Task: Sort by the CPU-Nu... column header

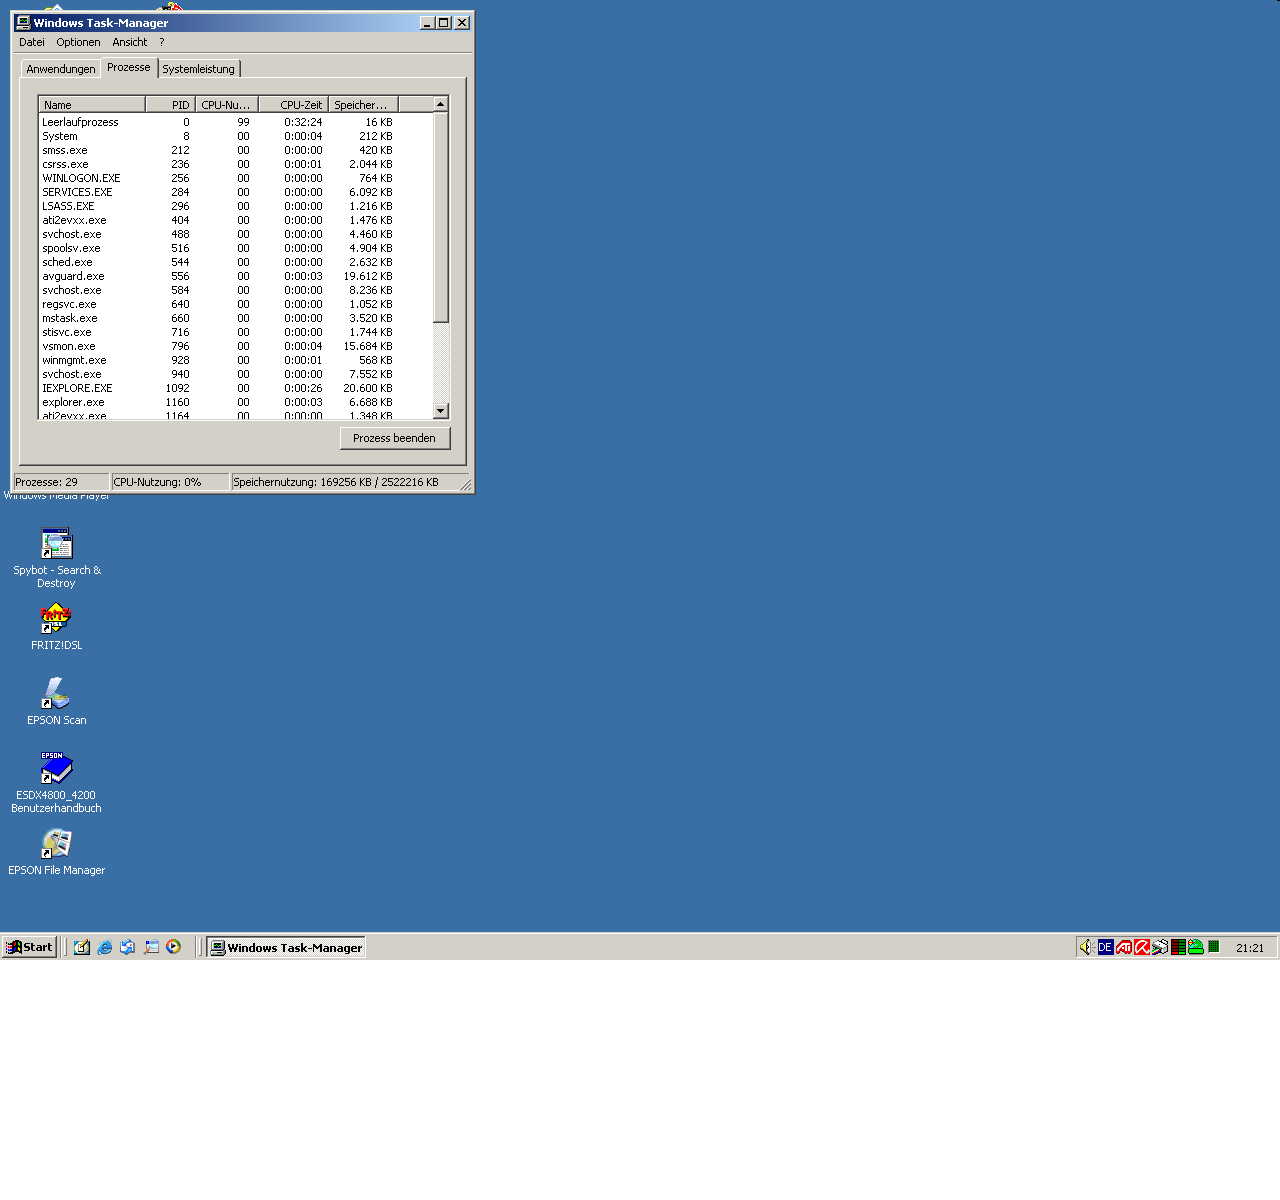Action: pos(227,104)
